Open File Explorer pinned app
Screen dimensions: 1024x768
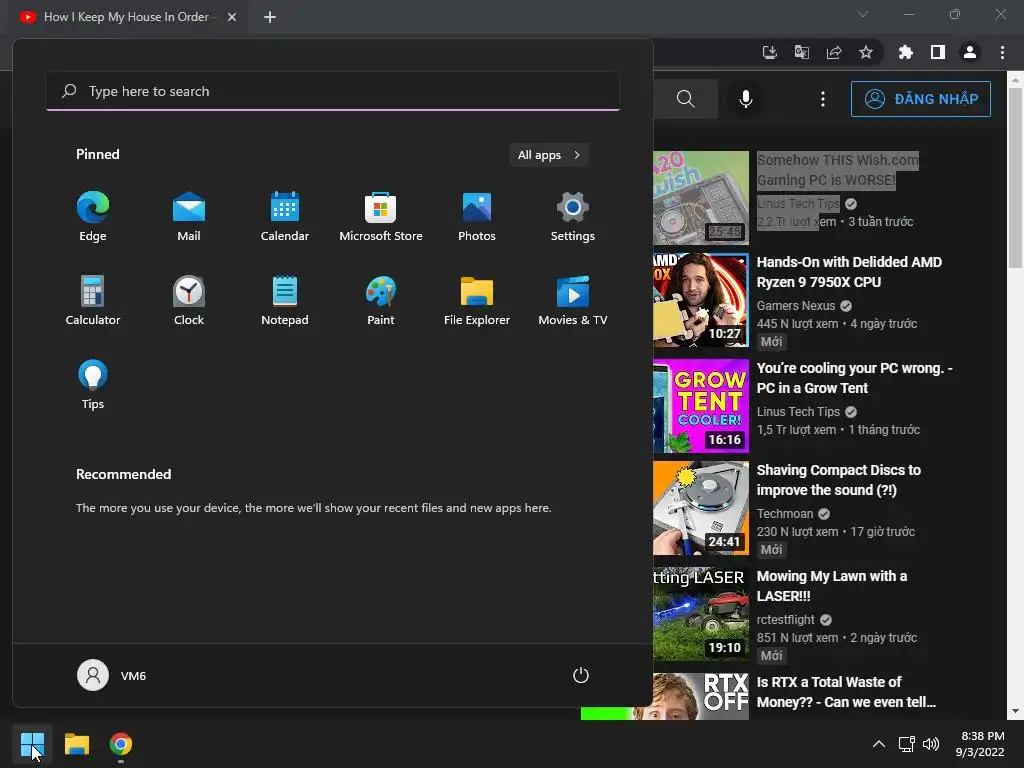[x=477, y=301]
